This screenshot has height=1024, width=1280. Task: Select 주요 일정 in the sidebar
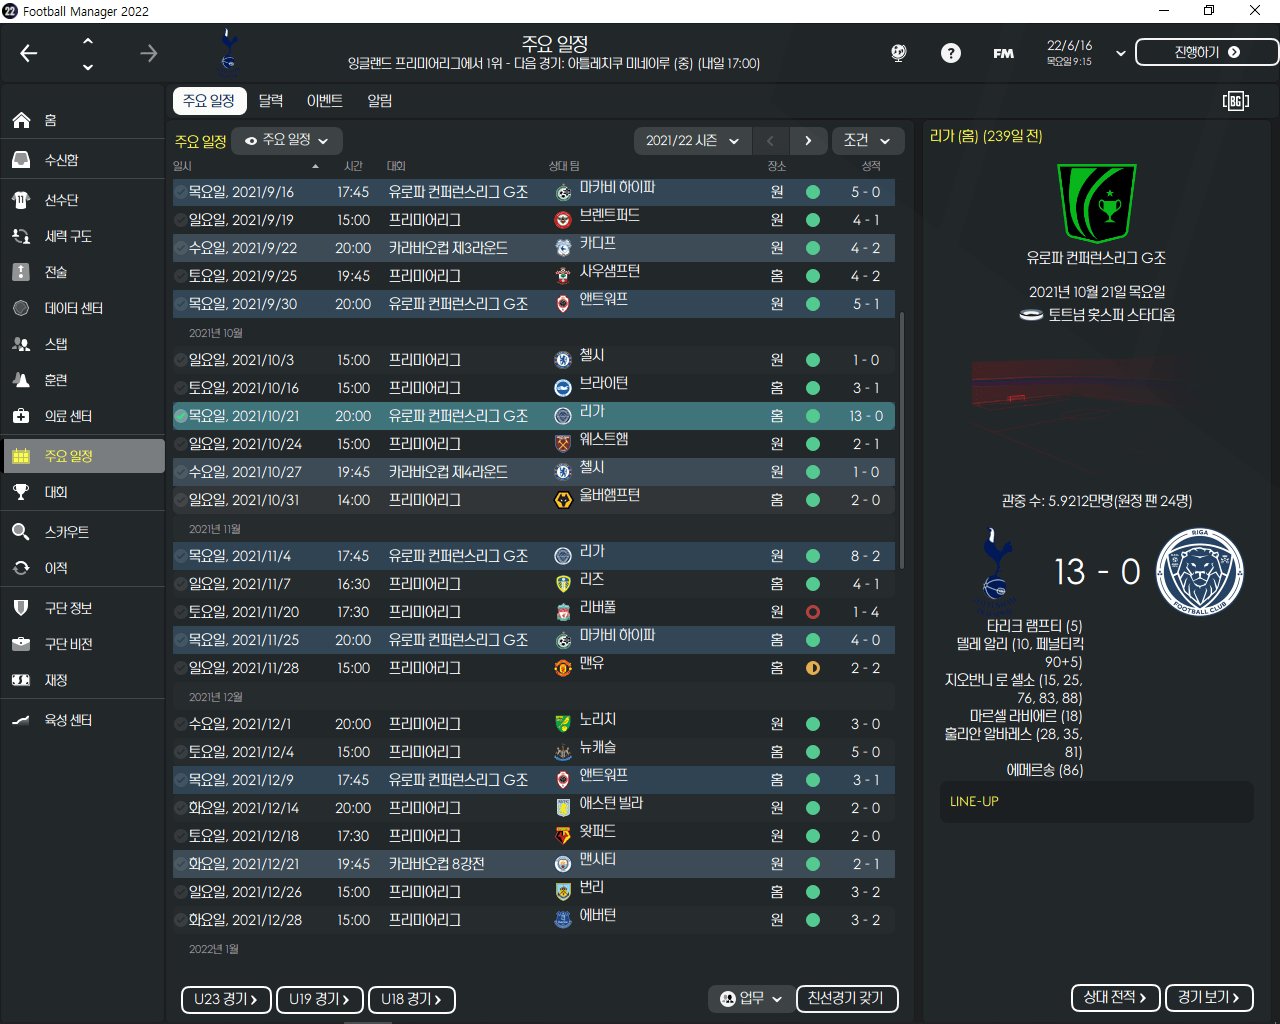click(x=83, y=456)
